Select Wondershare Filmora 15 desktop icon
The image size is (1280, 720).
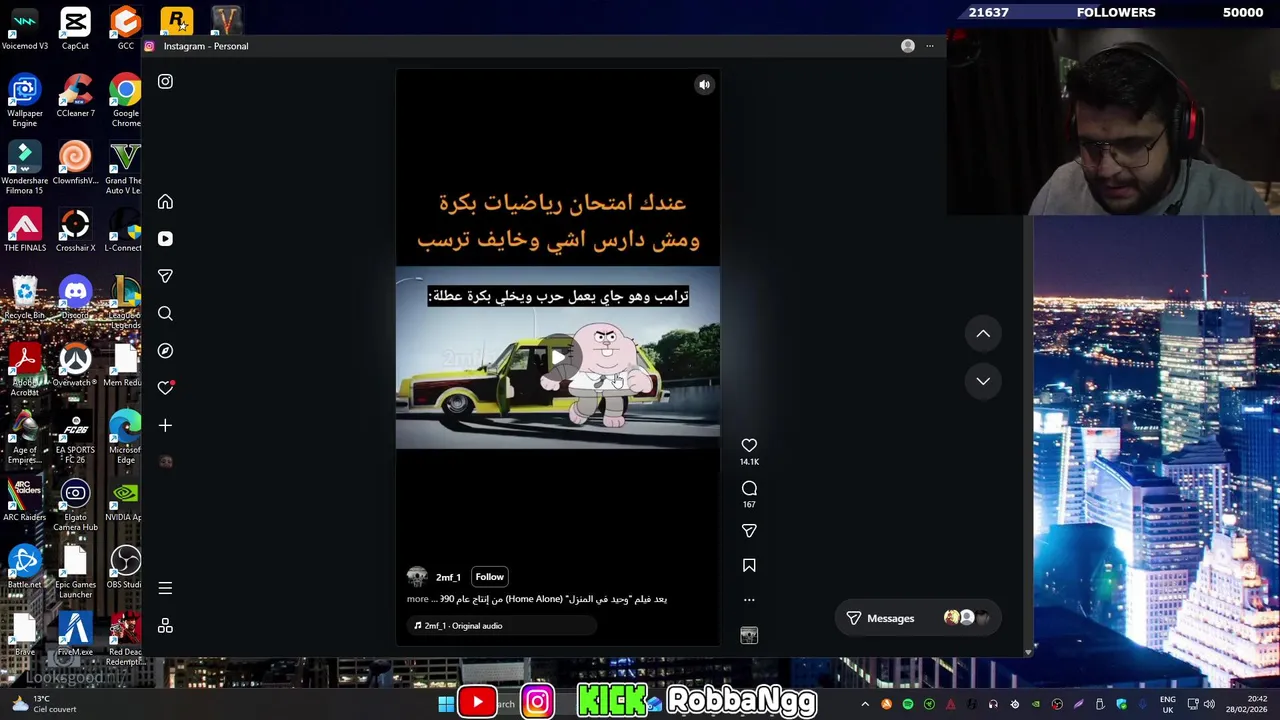tap(25, 169)
